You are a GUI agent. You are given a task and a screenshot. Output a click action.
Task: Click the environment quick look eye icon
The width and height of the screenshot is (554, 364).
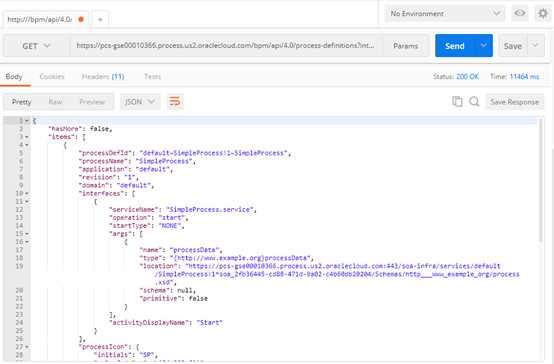pyautogui.click(x=520, y=13)
